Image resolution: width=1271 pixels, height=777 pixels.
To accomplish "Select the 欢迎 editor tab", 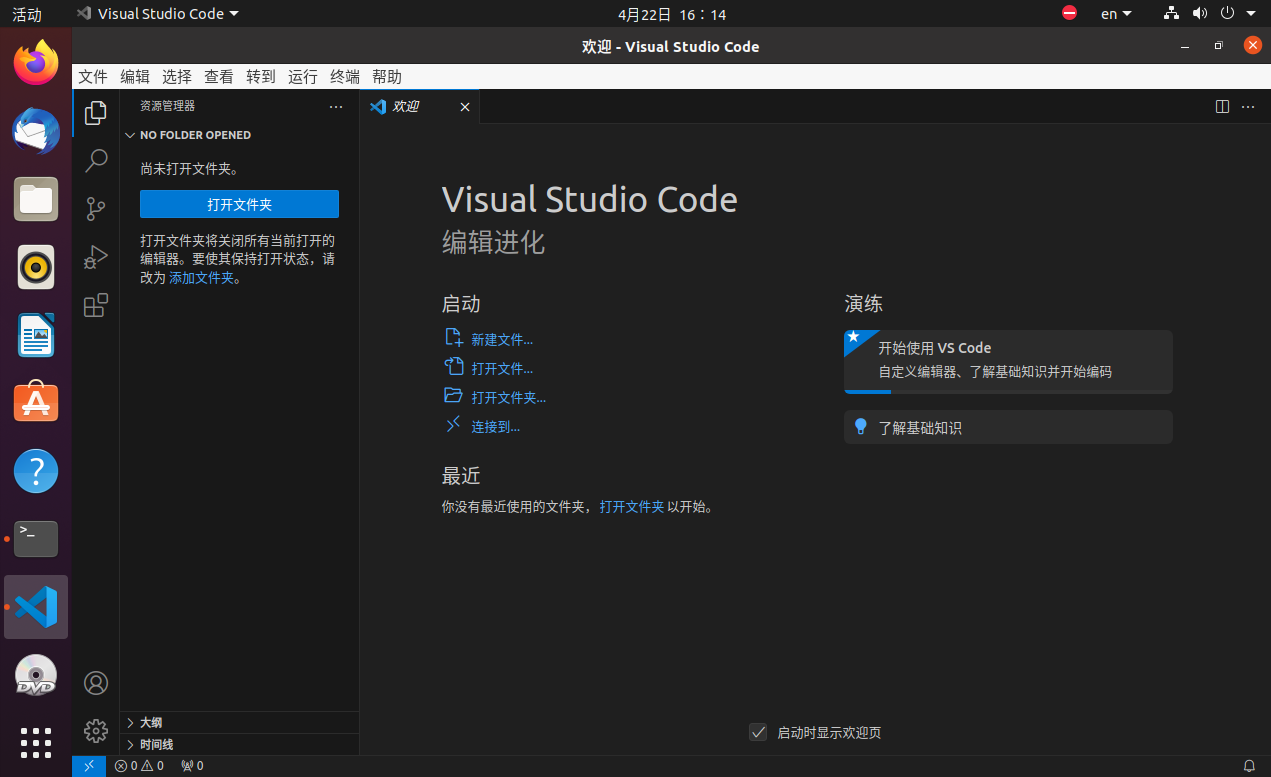I will coord(420,107).
